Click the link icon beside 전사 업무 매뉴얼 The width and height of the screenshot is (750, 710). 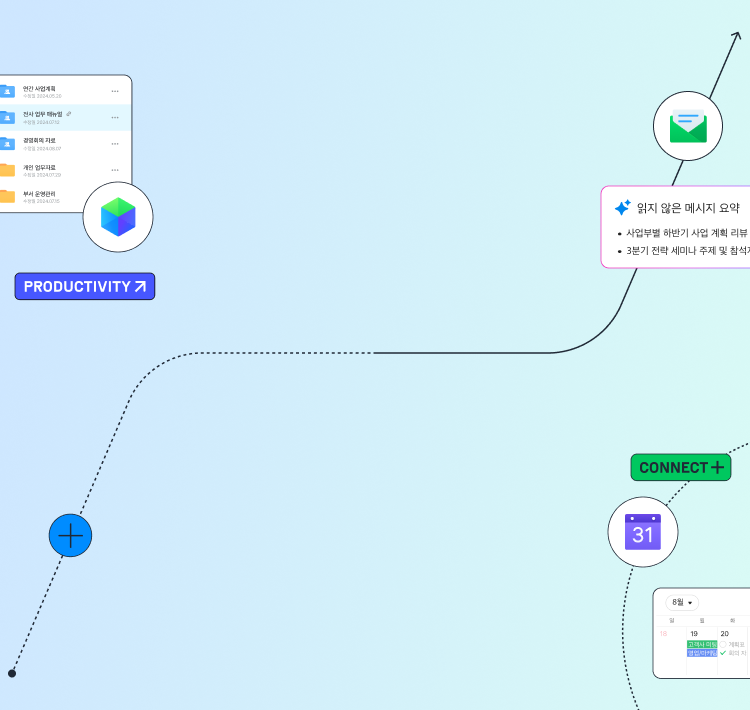click(69, 114)
